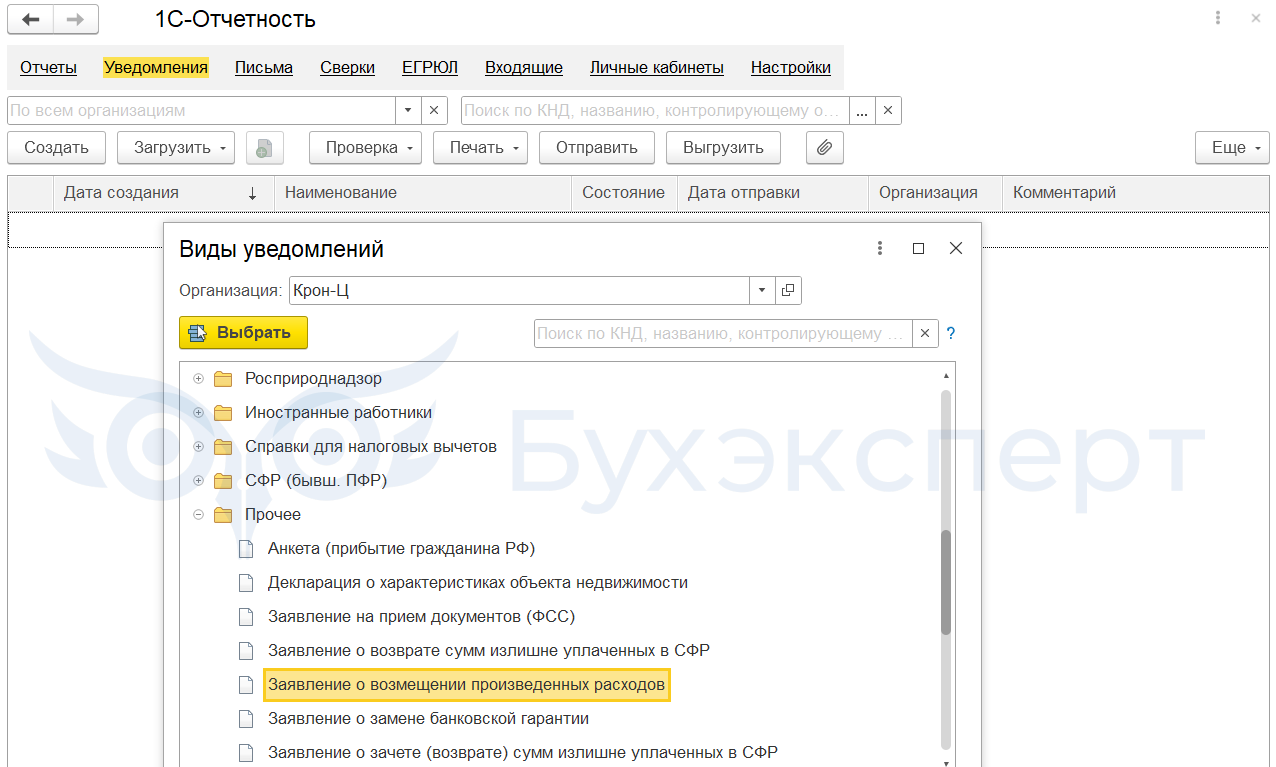Expand the СФР (бывш. ПФР) tree node
Image resolution: width=1276 pixels, height=767 pixels.
(198, 481)
